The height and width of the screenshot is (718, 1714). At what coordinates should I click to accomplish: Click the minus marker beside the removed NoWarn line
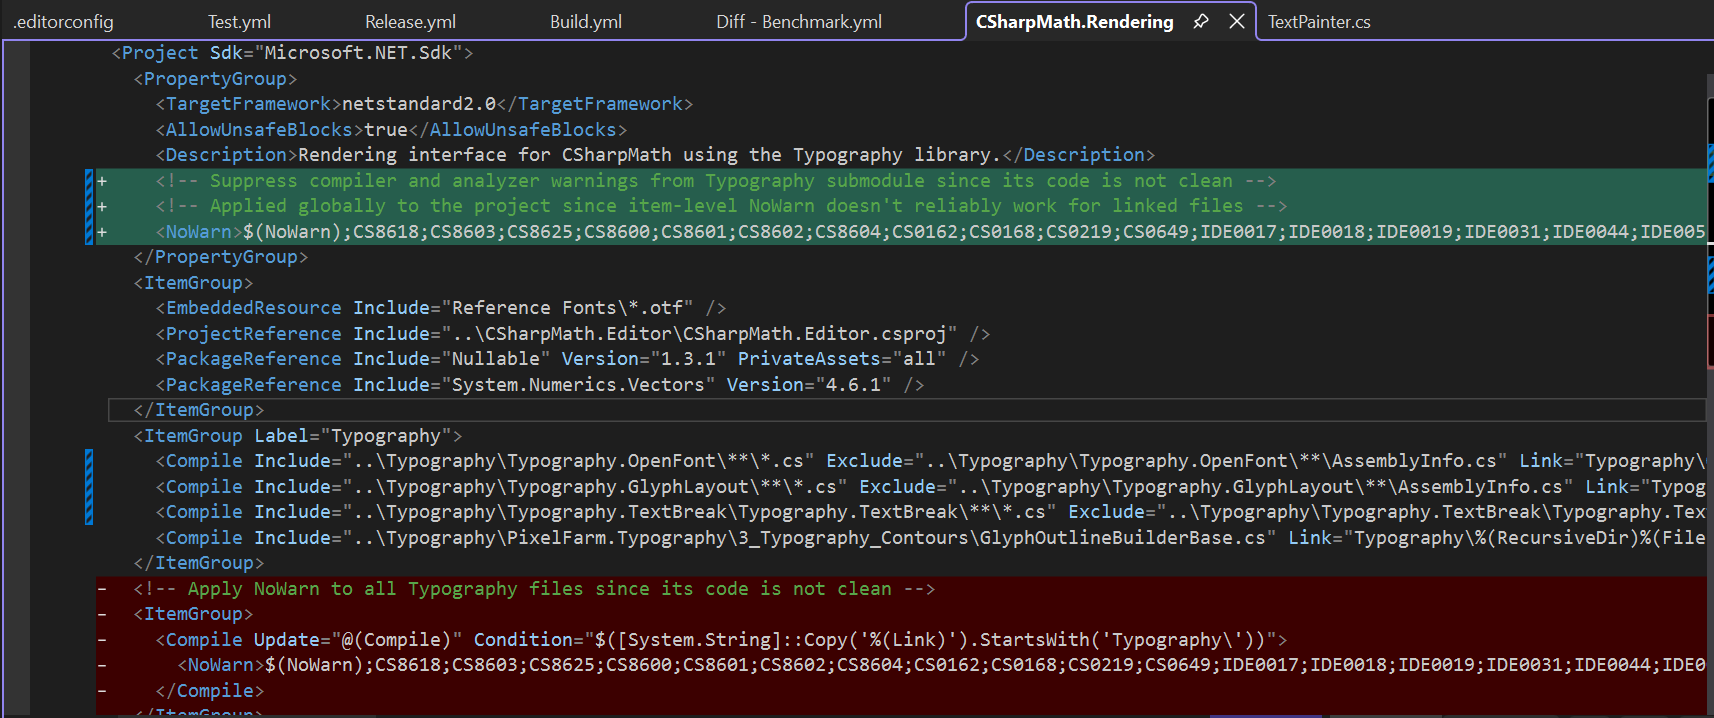(x=102, y=665)
